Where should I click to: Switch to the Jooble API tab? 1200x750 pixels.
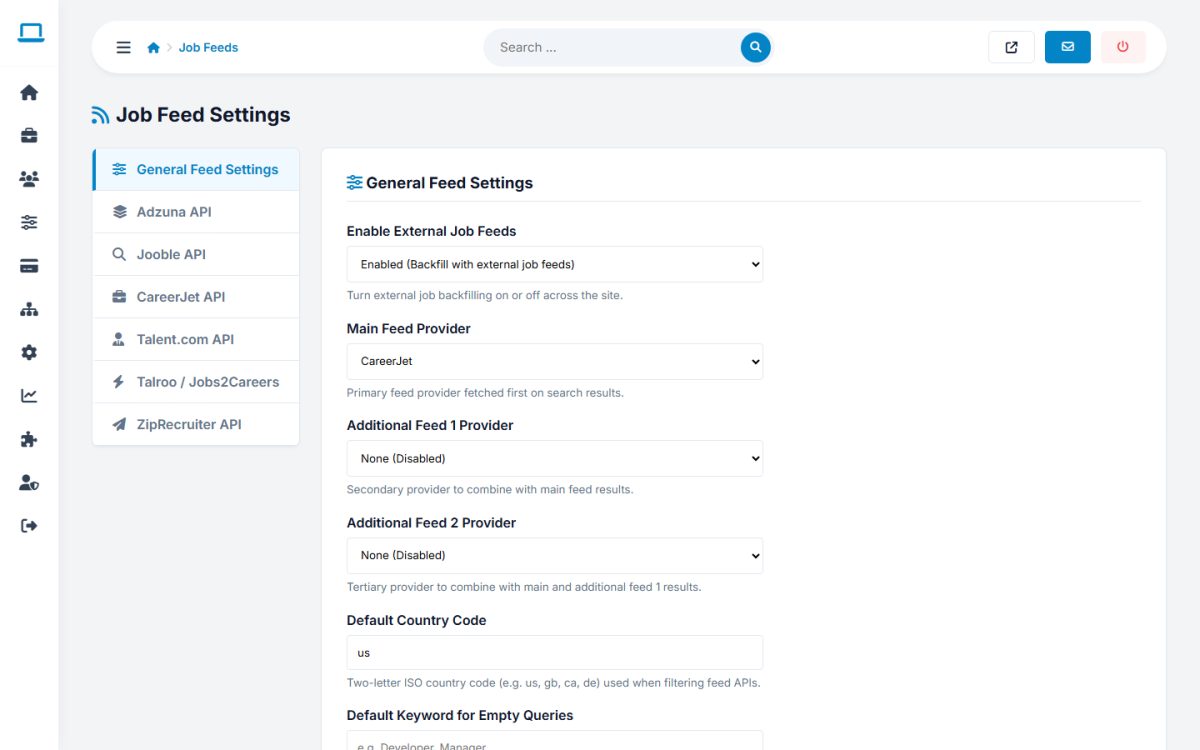[x=196, y=254]
